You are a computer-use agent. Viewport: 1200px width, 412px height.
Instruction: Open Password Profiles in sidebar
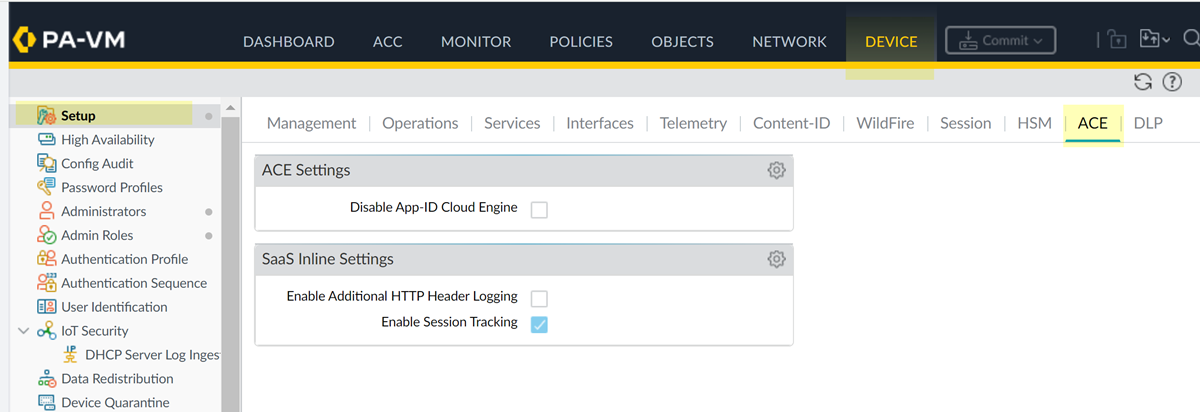pos(111,188)
